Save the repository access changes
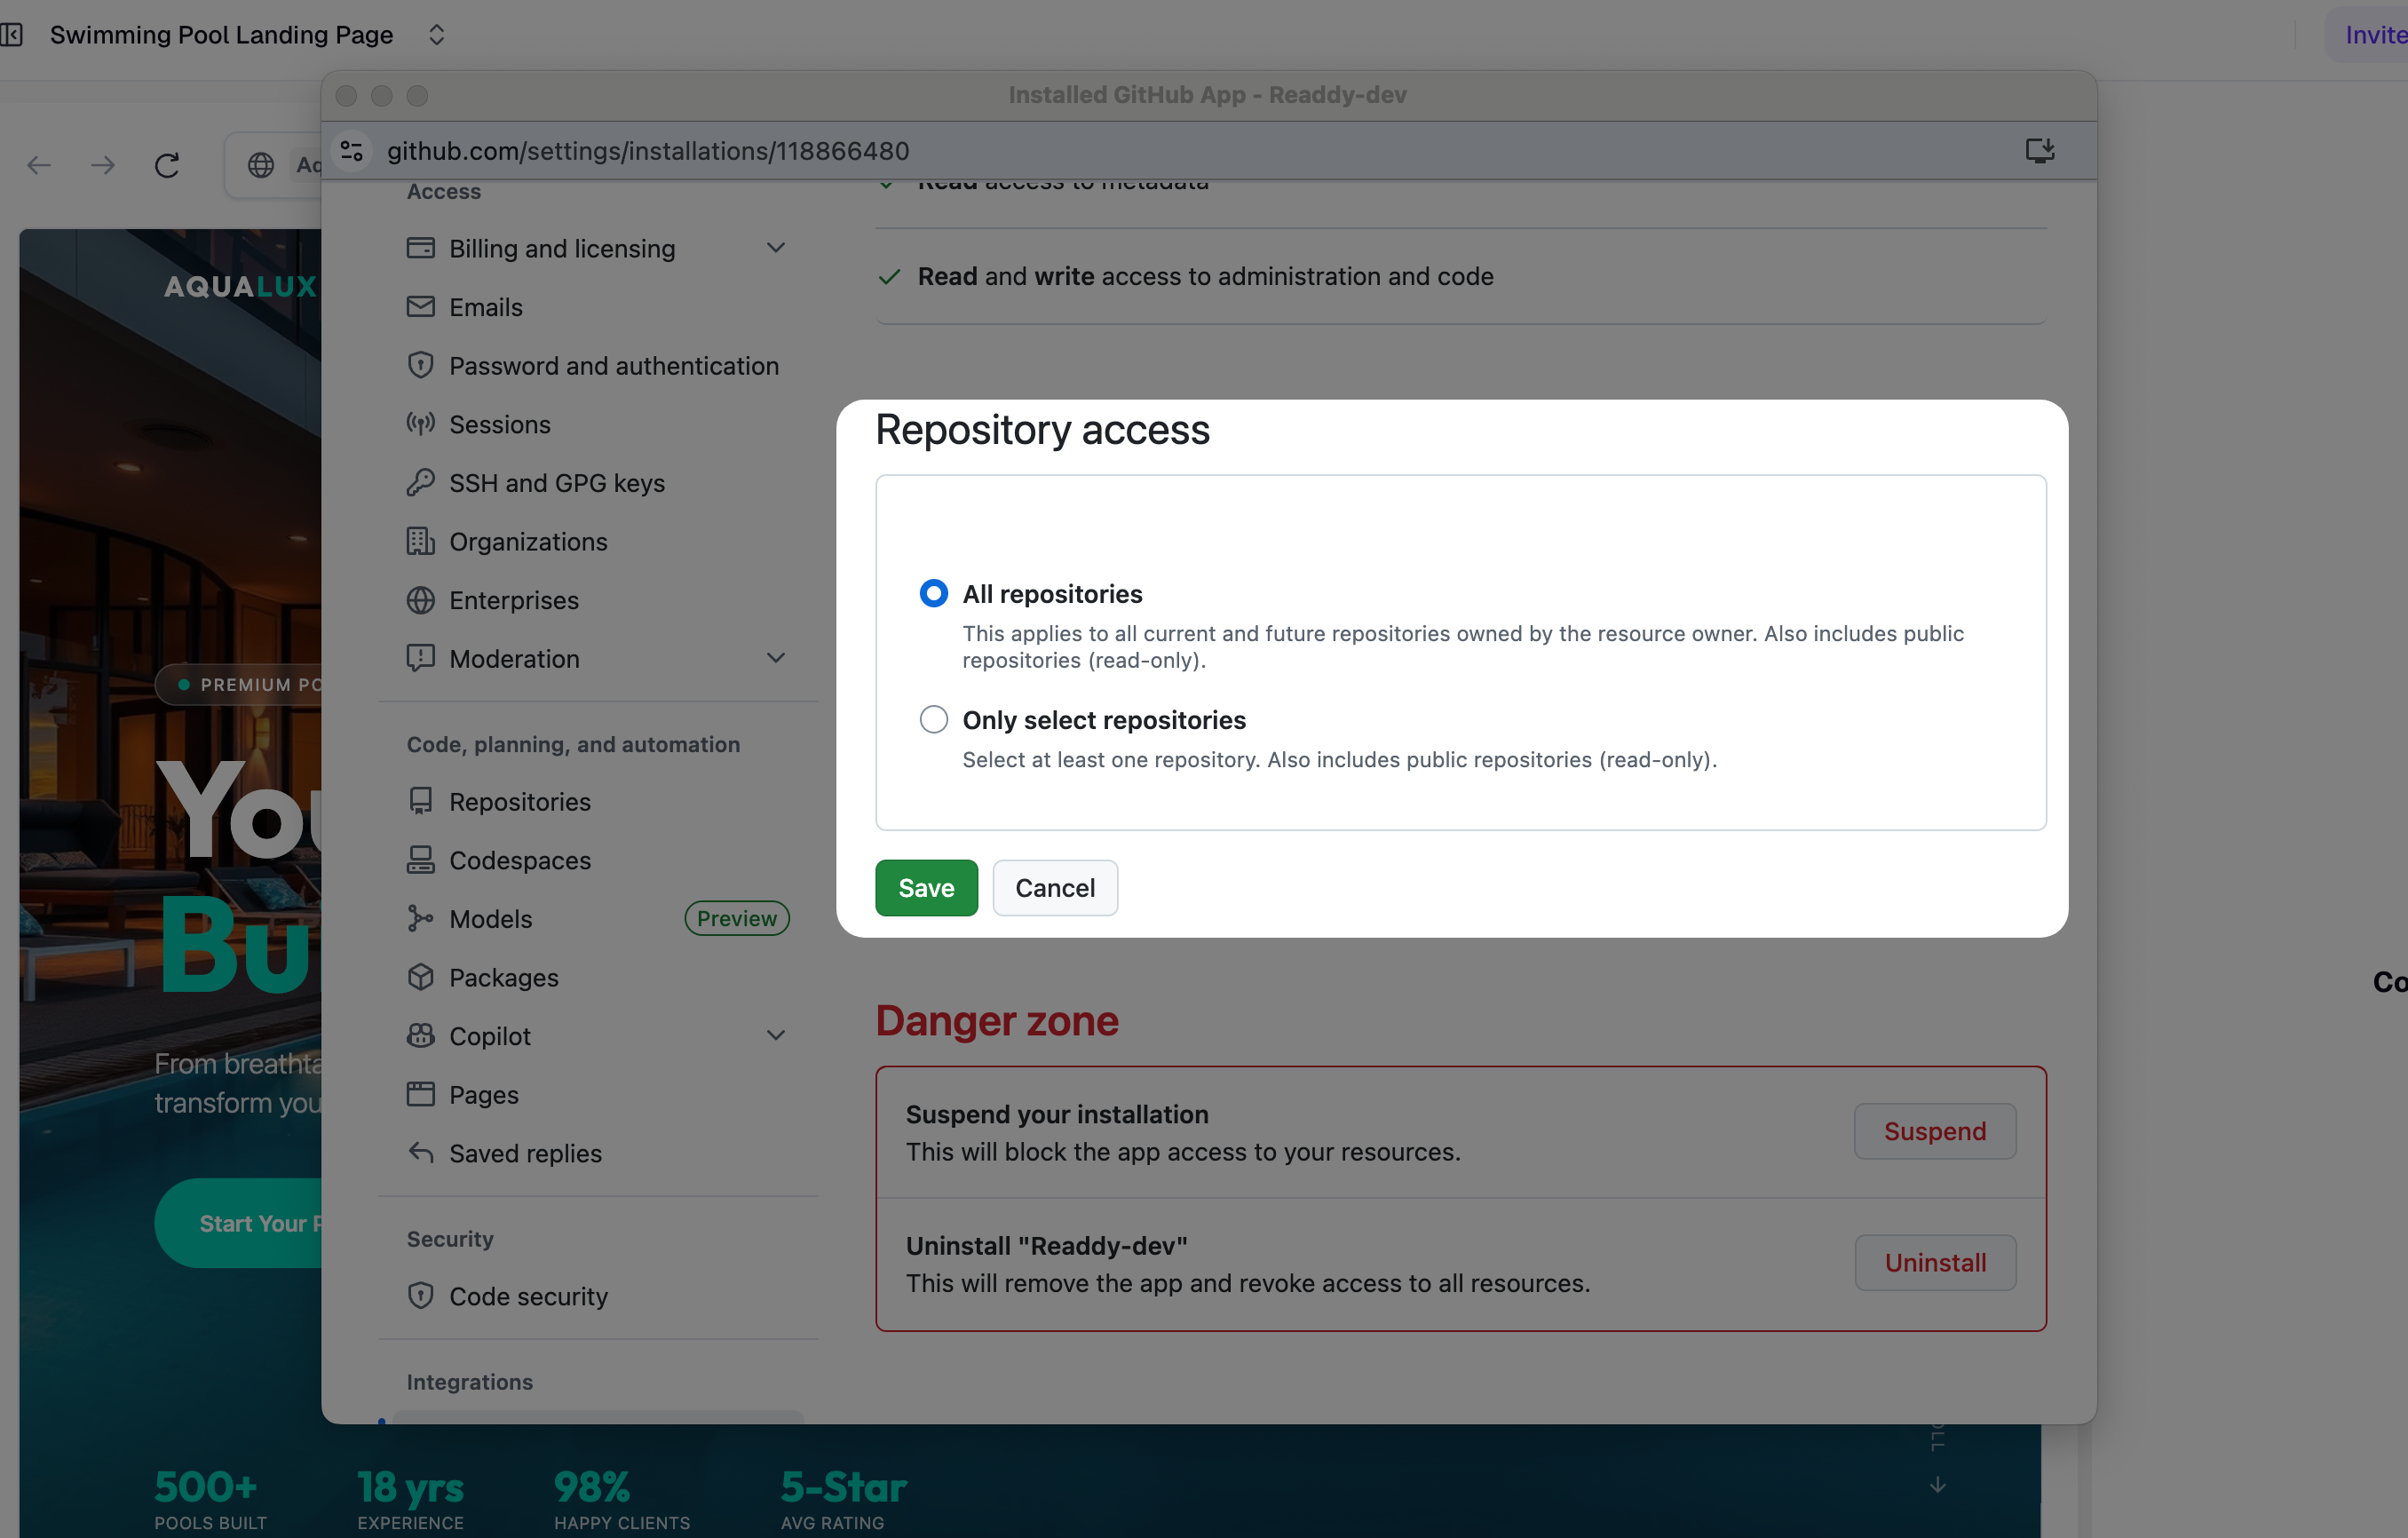This screenshot has height=1538, width=2408. point(925,887)
